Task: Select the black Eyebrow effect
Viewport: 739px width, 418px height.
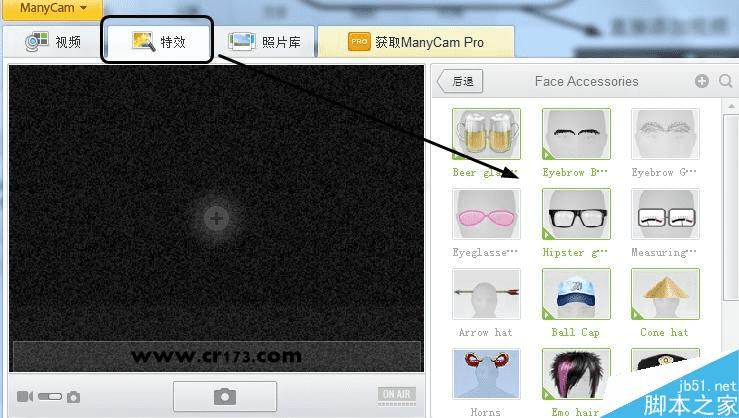Action: pyautogui.click(x=576, y=134)
